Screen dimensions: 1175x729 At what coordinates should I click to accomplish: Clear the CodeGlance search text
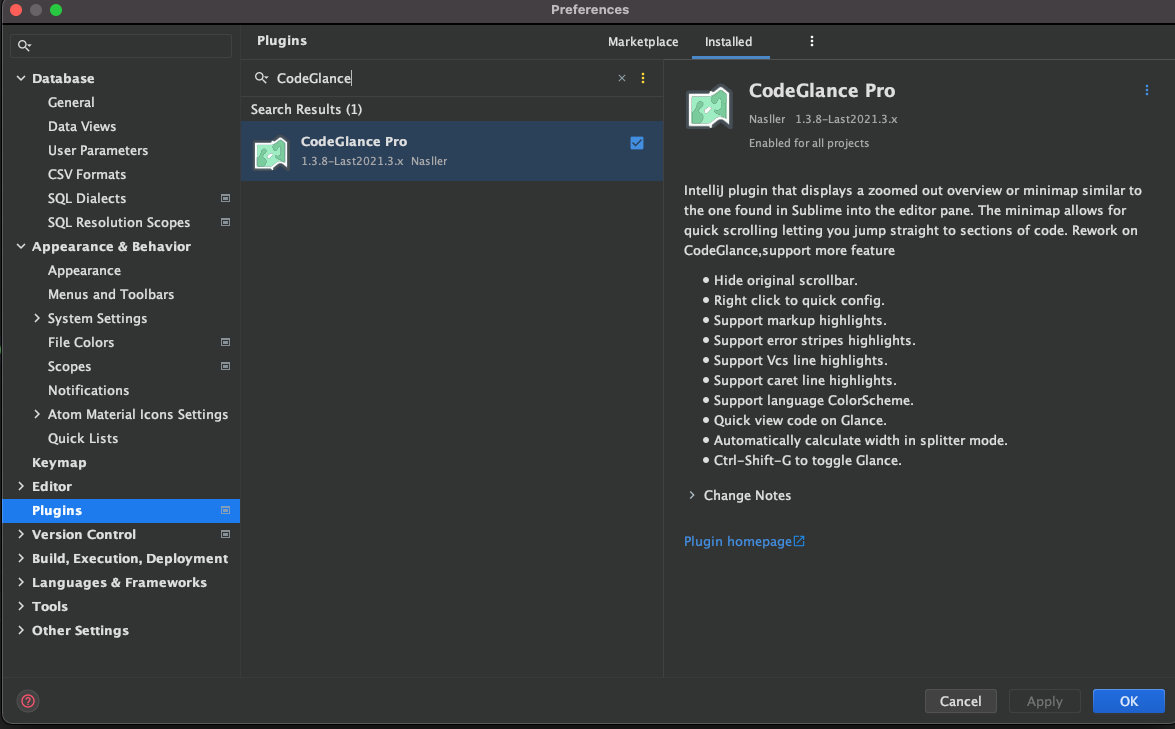click(x=621, y=78)
